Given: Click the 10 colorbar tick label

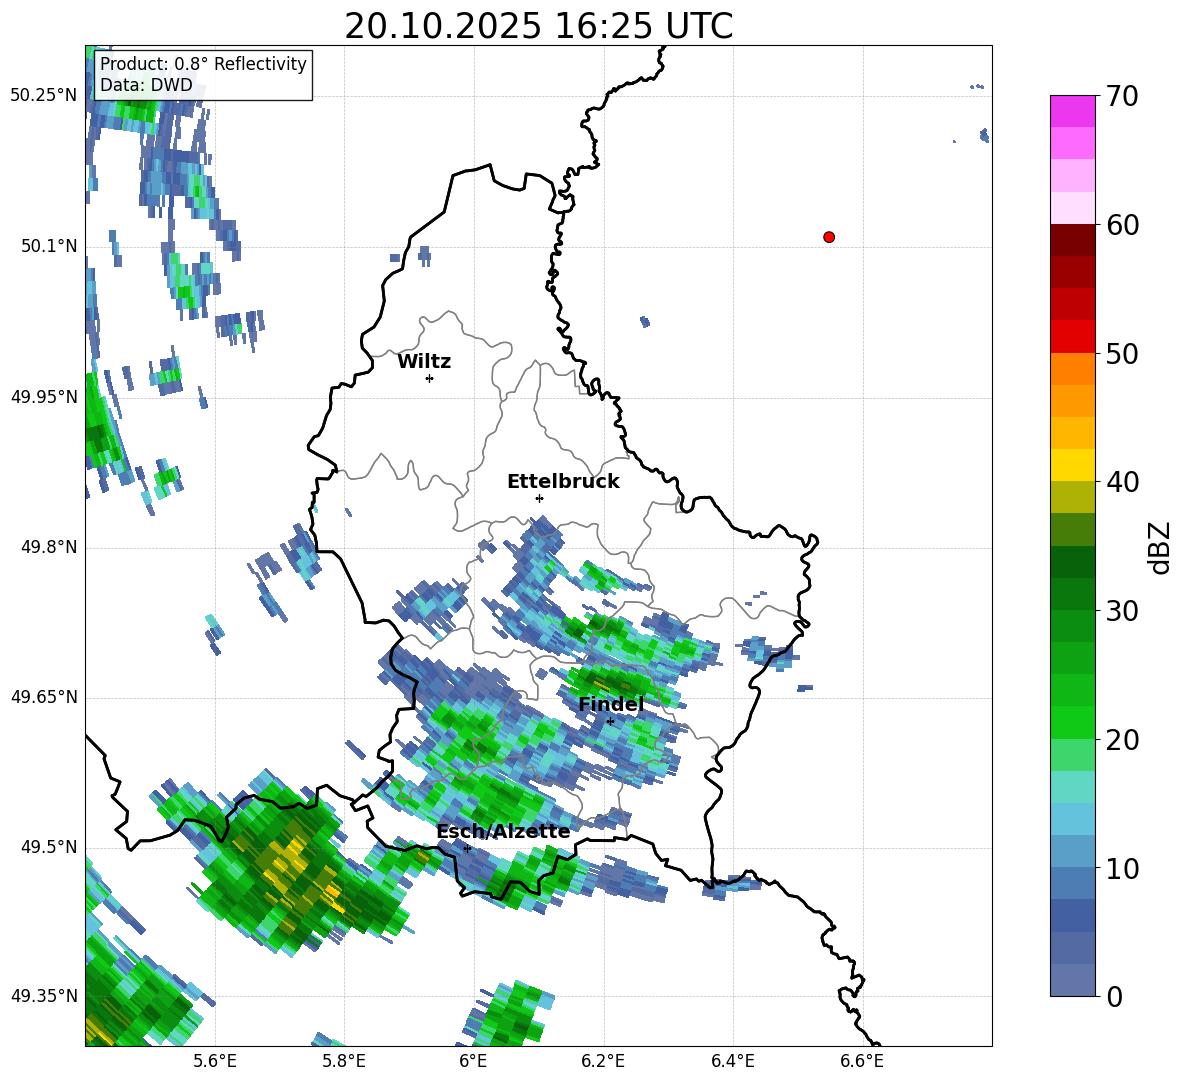Looking at the screenshot, I should tap(1122, 868).
